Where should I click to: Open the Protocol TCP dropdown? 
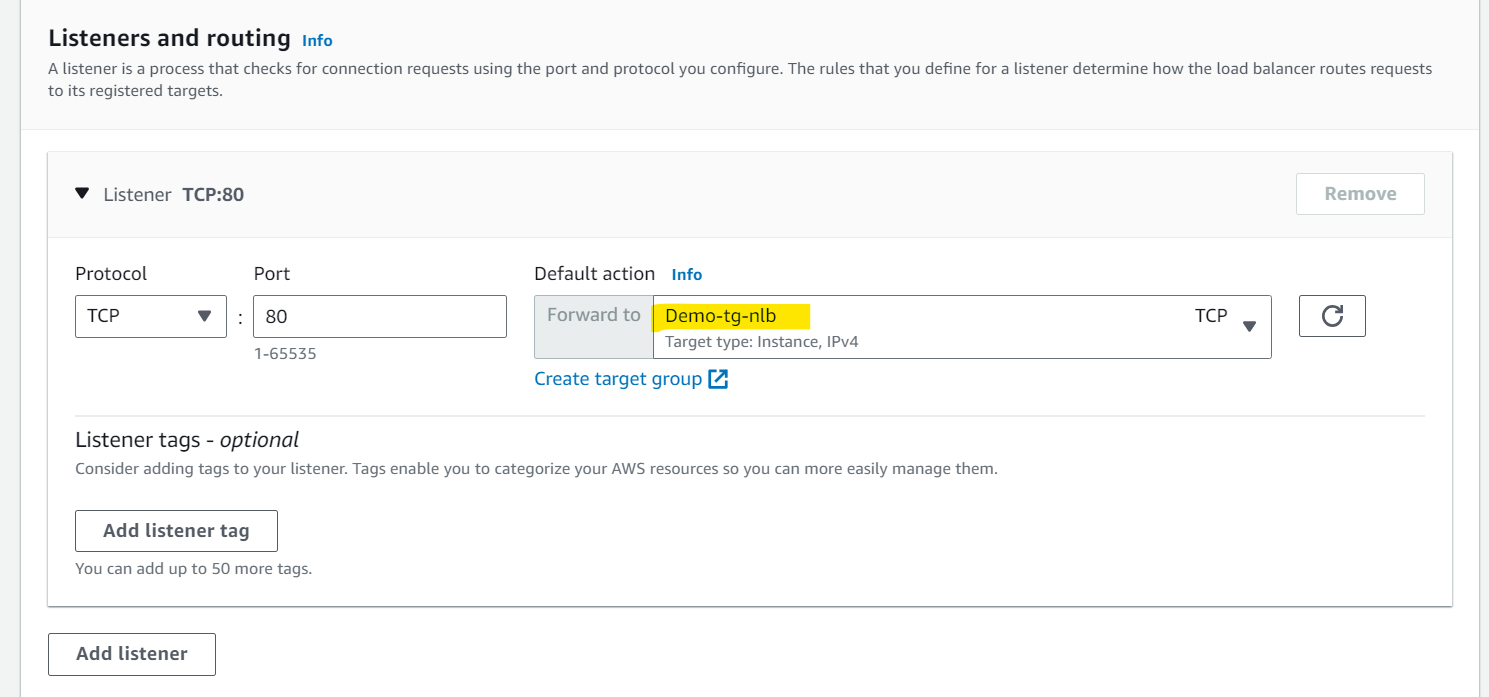(x=151, y=316)
